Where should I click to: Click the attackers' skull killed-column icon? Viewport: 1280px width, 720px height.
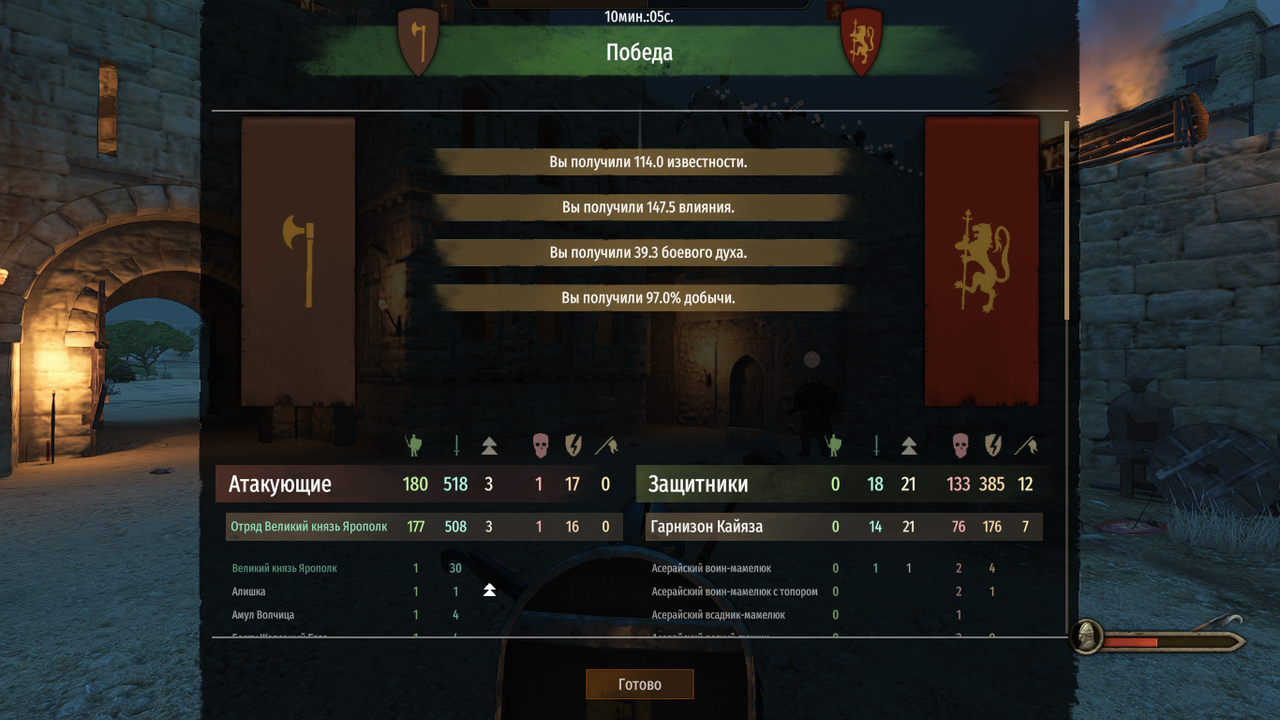point(540,446)
